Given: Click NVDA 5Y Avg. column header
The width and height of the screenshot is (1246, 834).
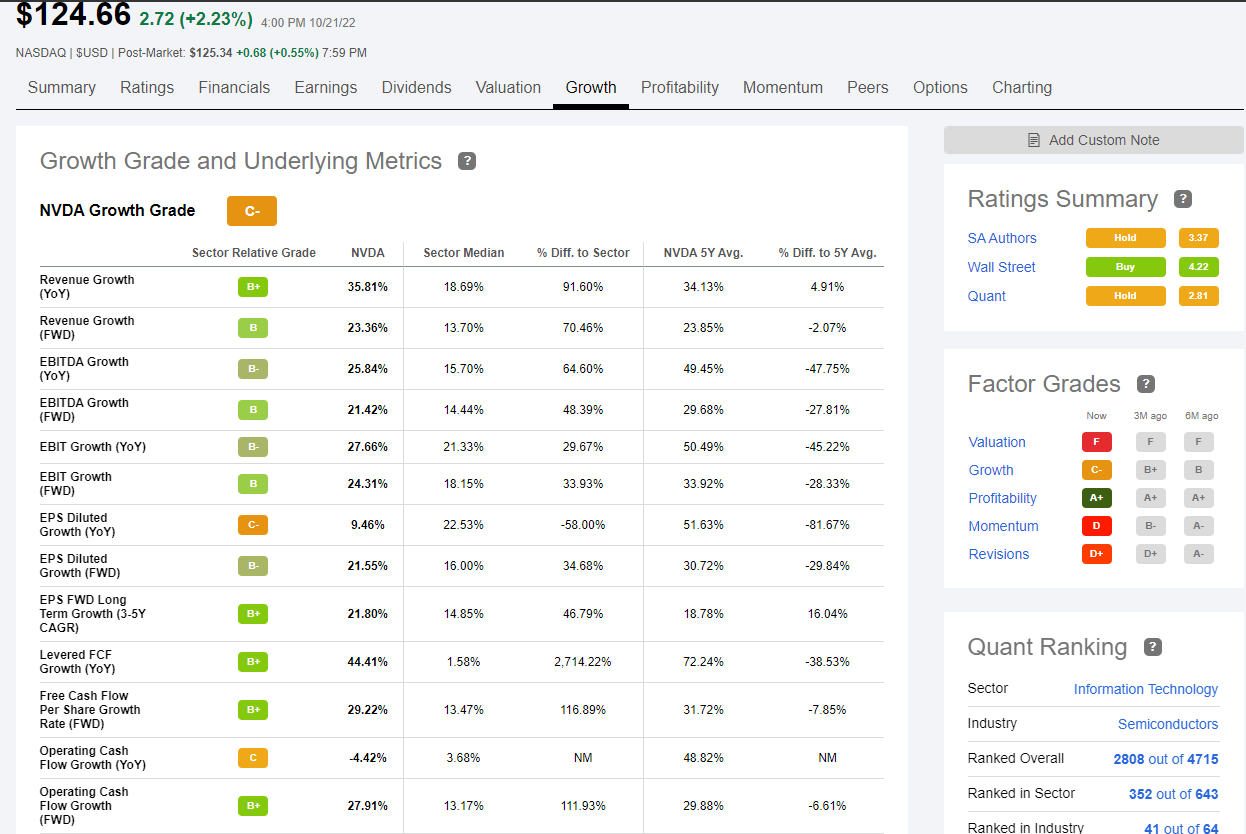Looking at the screenshot, I should click(x=704, y=253).
